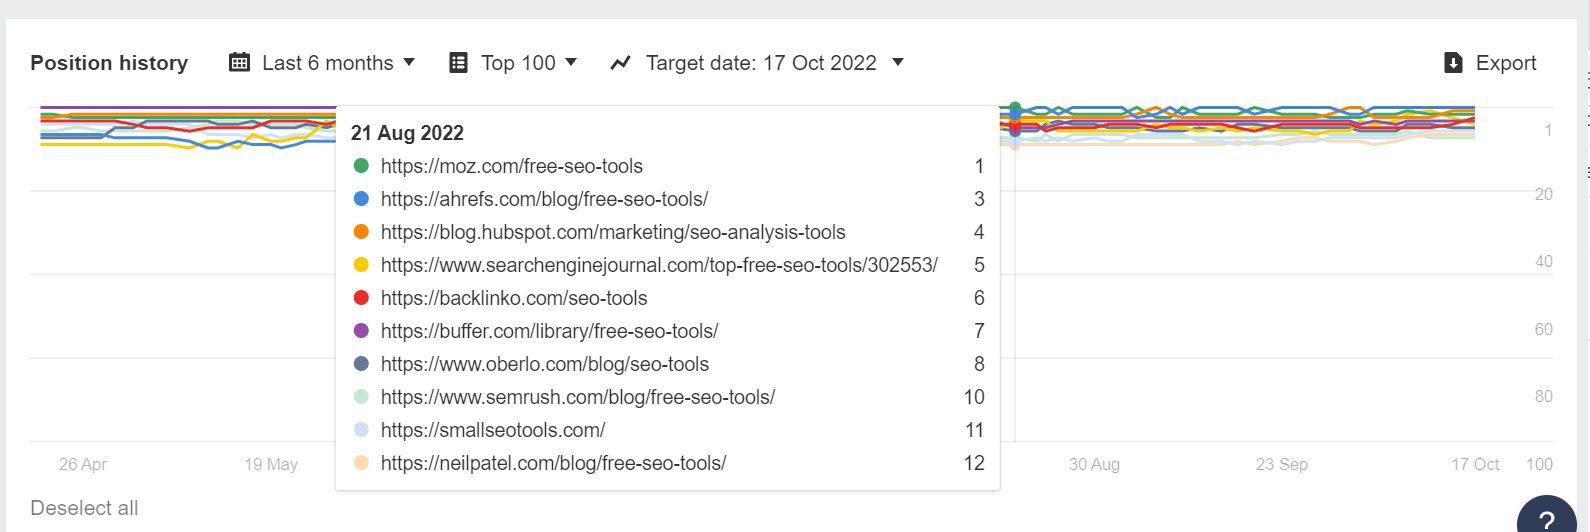The height and width of the screenshot is (532, 1590).
Task: Expand the Top 100 dropdown arrow
Action: pyautogui.click(x=571, y=62)
